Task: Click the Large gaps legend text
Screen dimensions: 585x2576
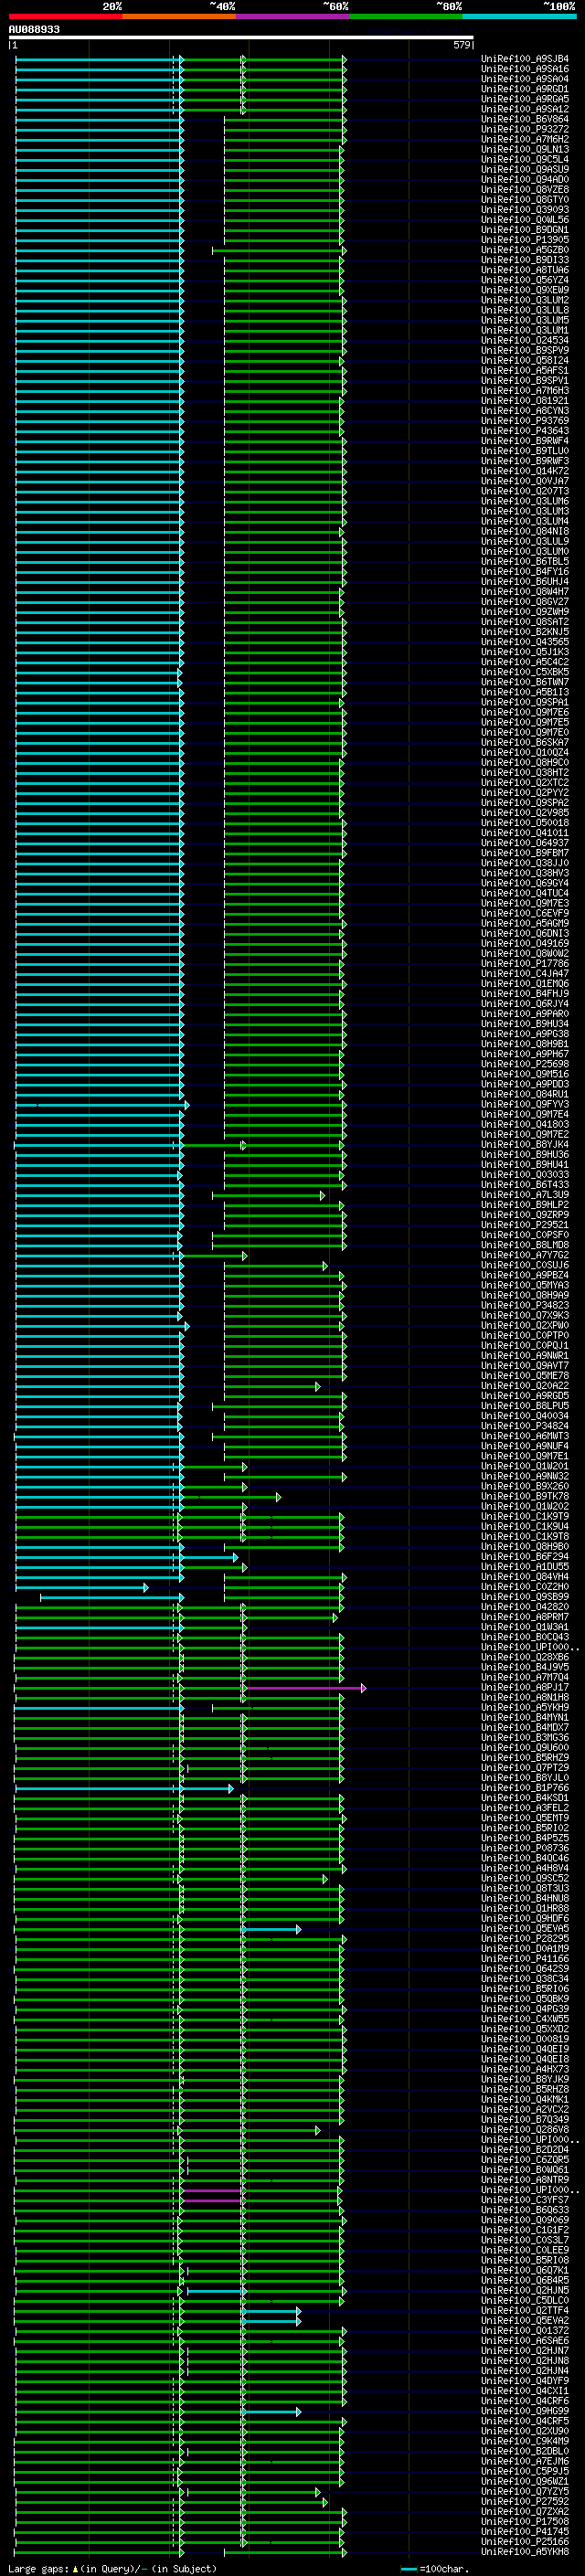Action: tap(112, 2568)
